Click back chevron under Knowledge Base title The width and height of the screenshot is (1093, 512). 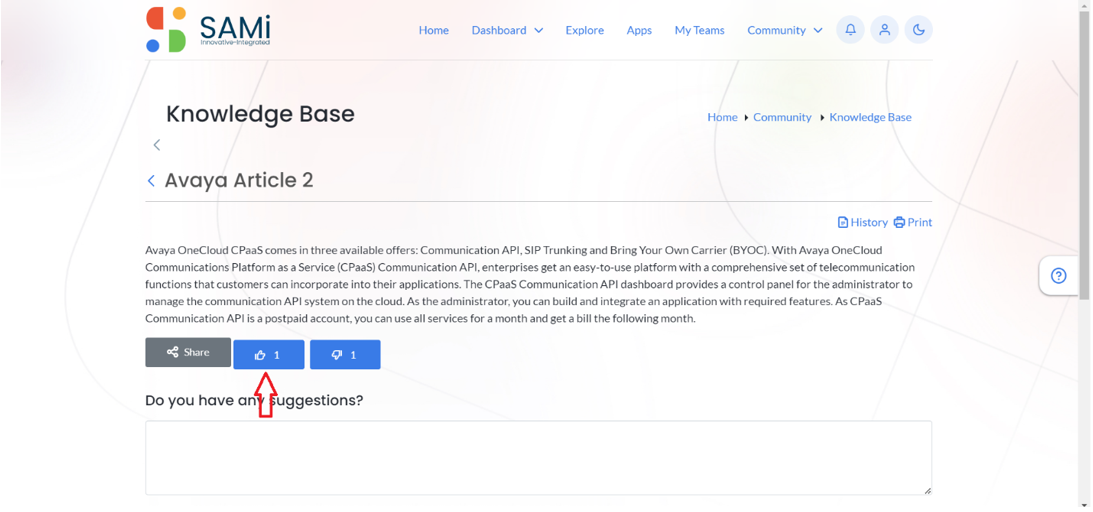(x=157, y=145)
